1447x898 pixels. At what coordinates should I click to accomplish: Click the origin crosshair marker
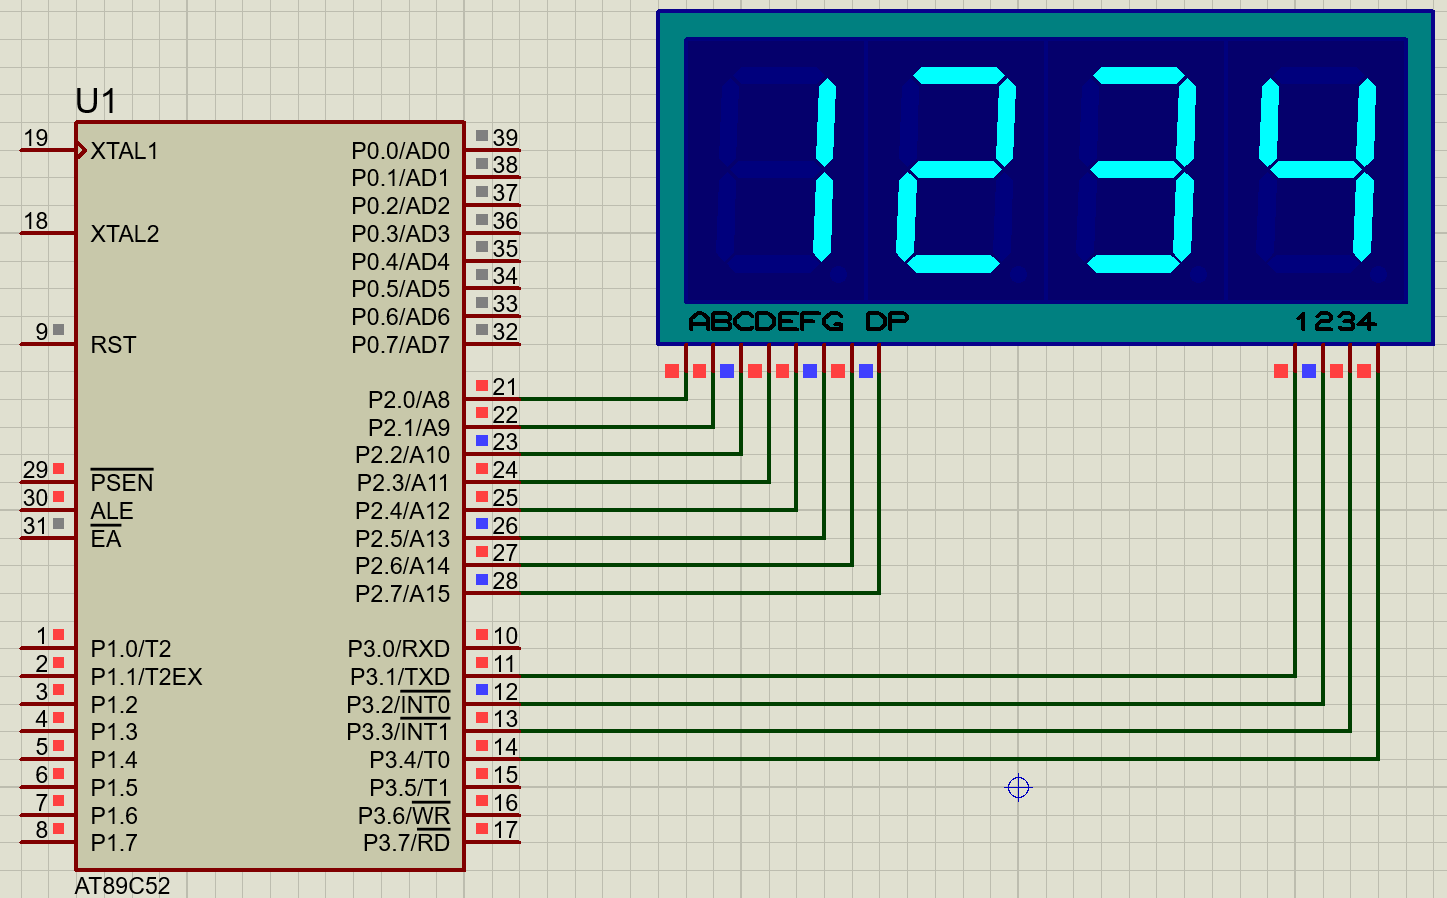[1018, 788]
